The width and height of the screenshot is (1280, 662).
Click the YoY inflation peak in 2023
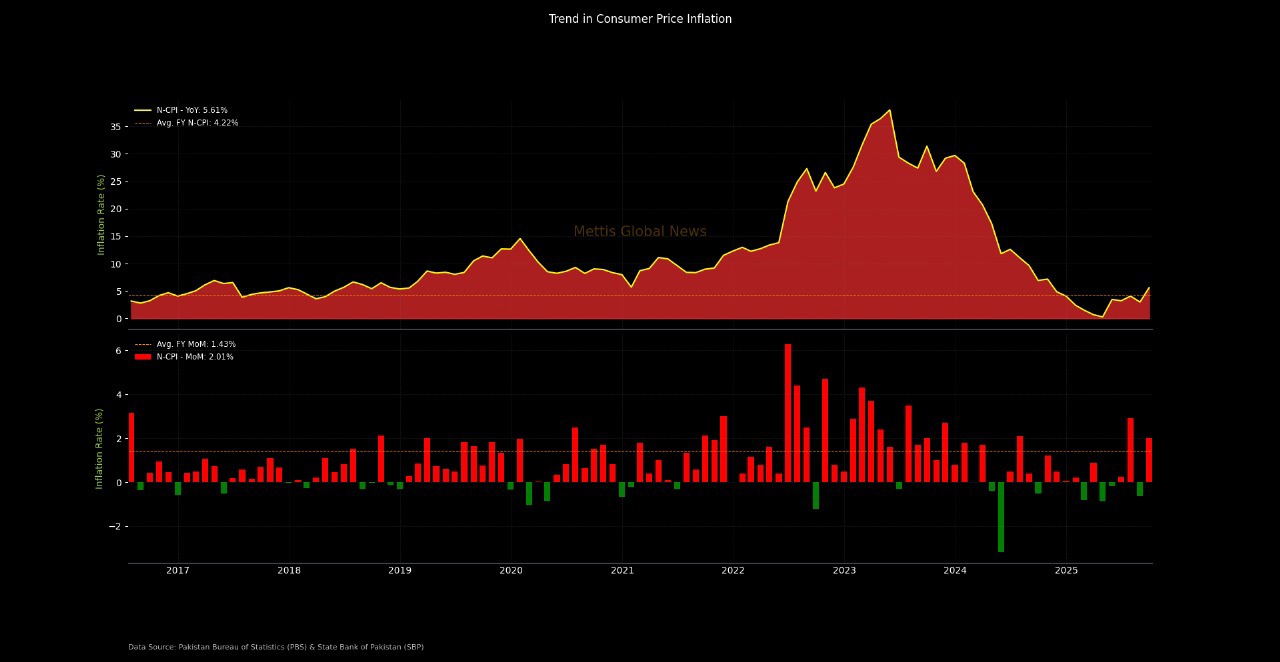pos(889,111)
